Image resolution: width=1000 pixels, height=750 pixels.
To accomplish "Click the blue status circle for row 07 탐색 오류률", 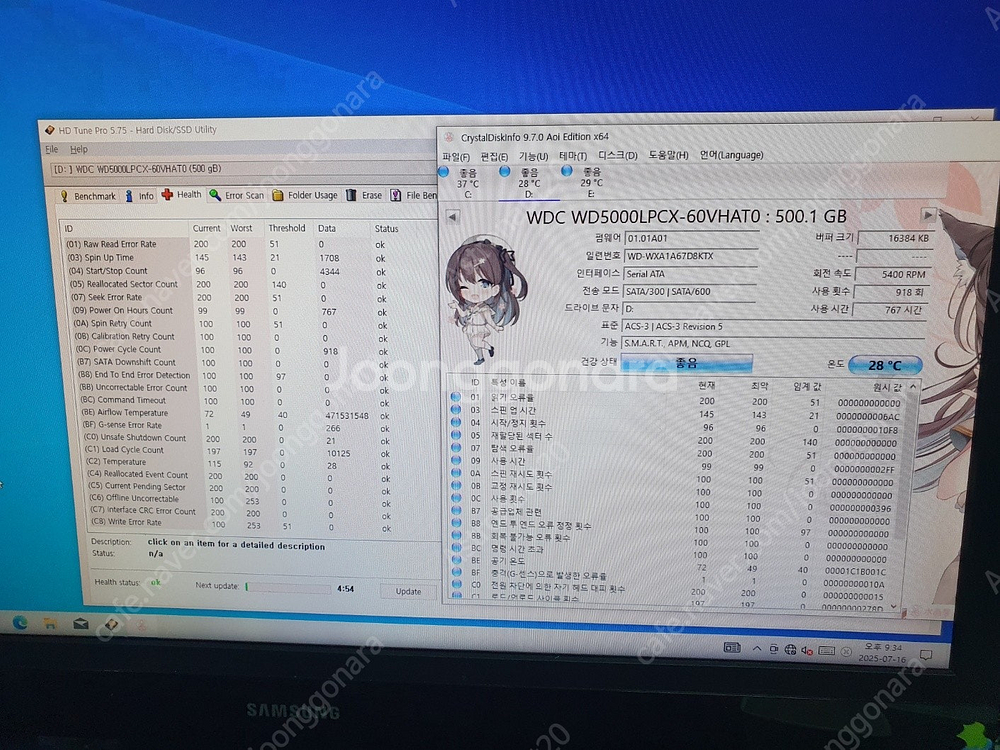I will pyautogui.click(x=456, y=448).
